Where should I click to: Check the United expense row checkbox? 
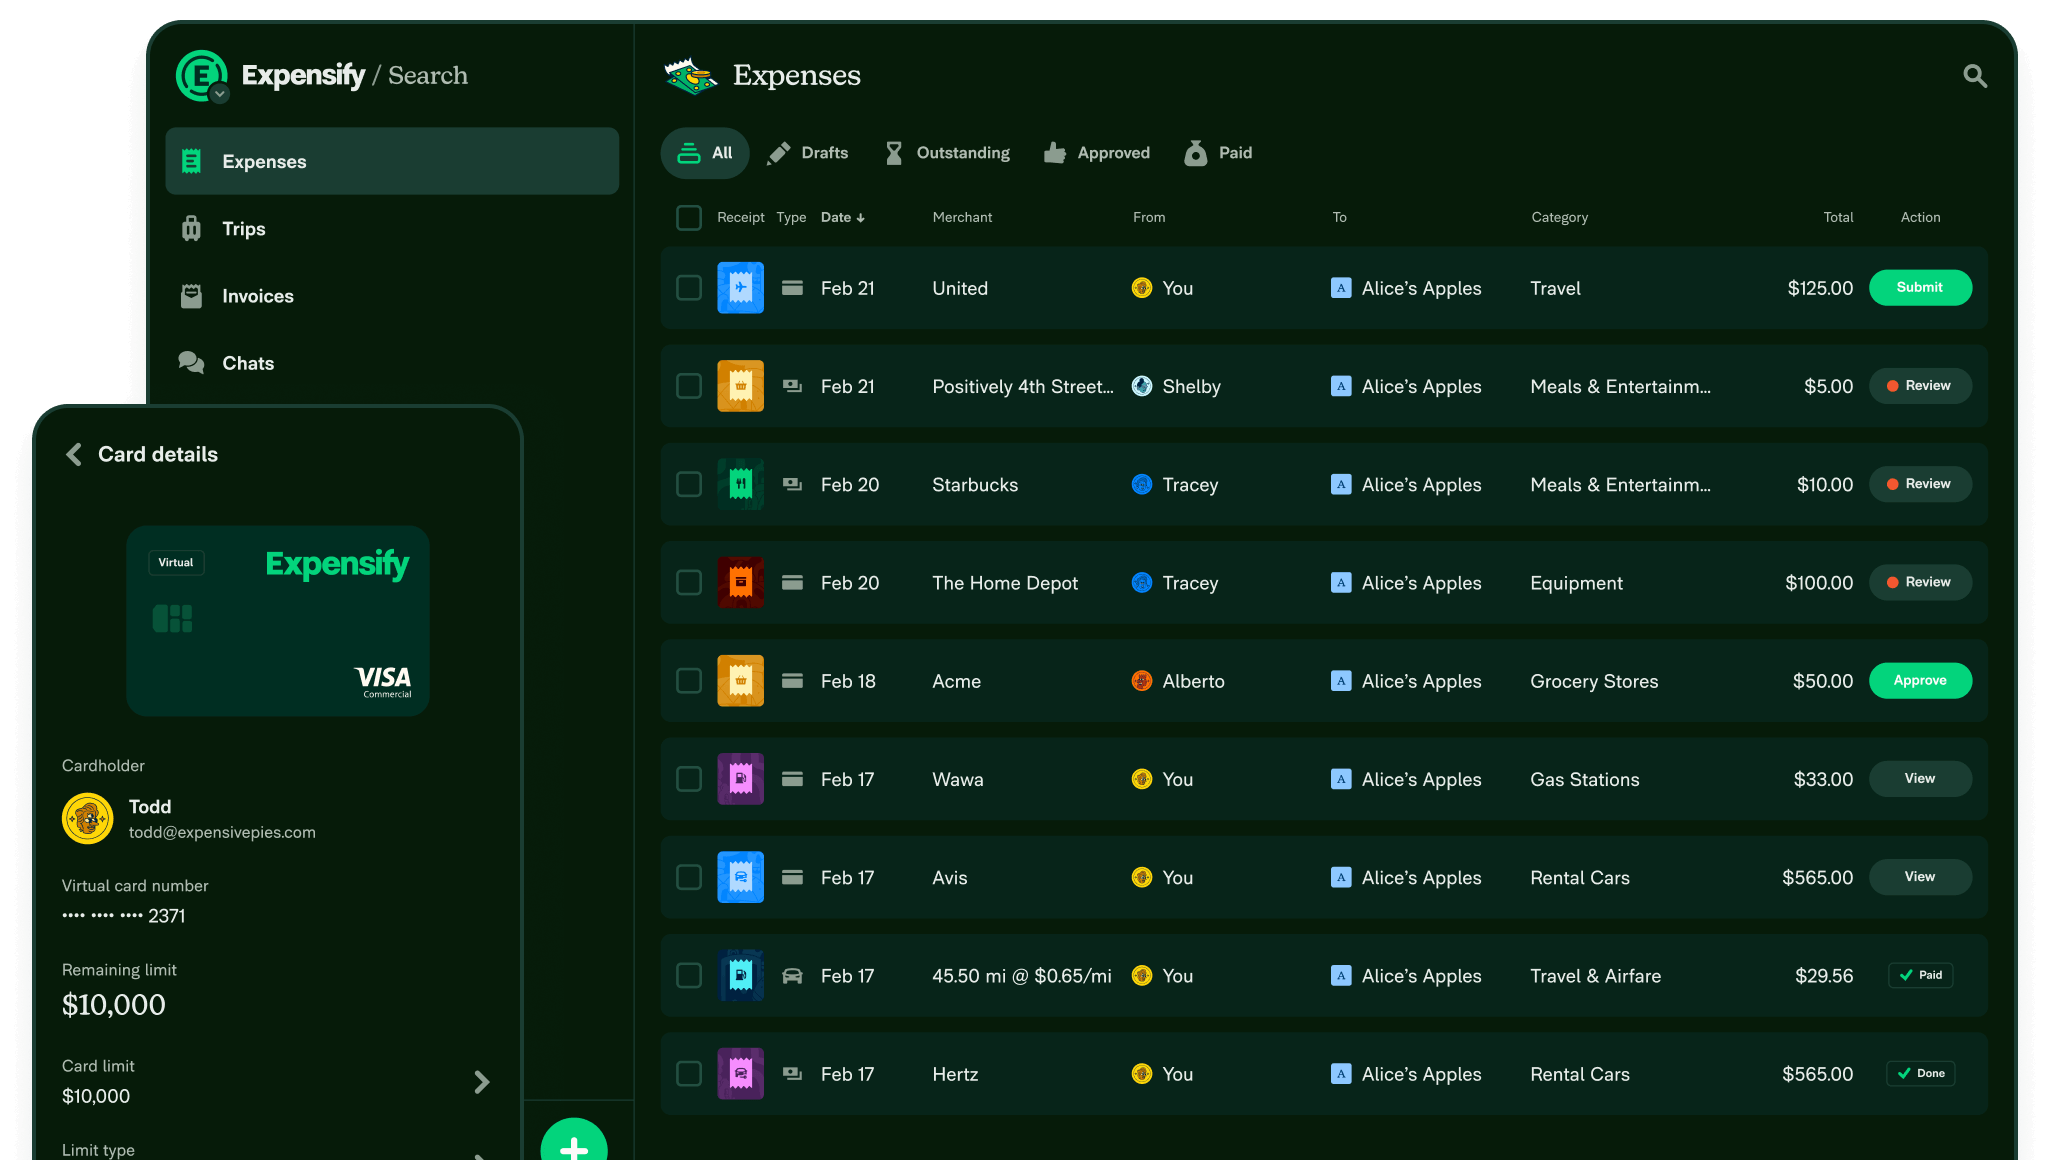tap(688, 288)
